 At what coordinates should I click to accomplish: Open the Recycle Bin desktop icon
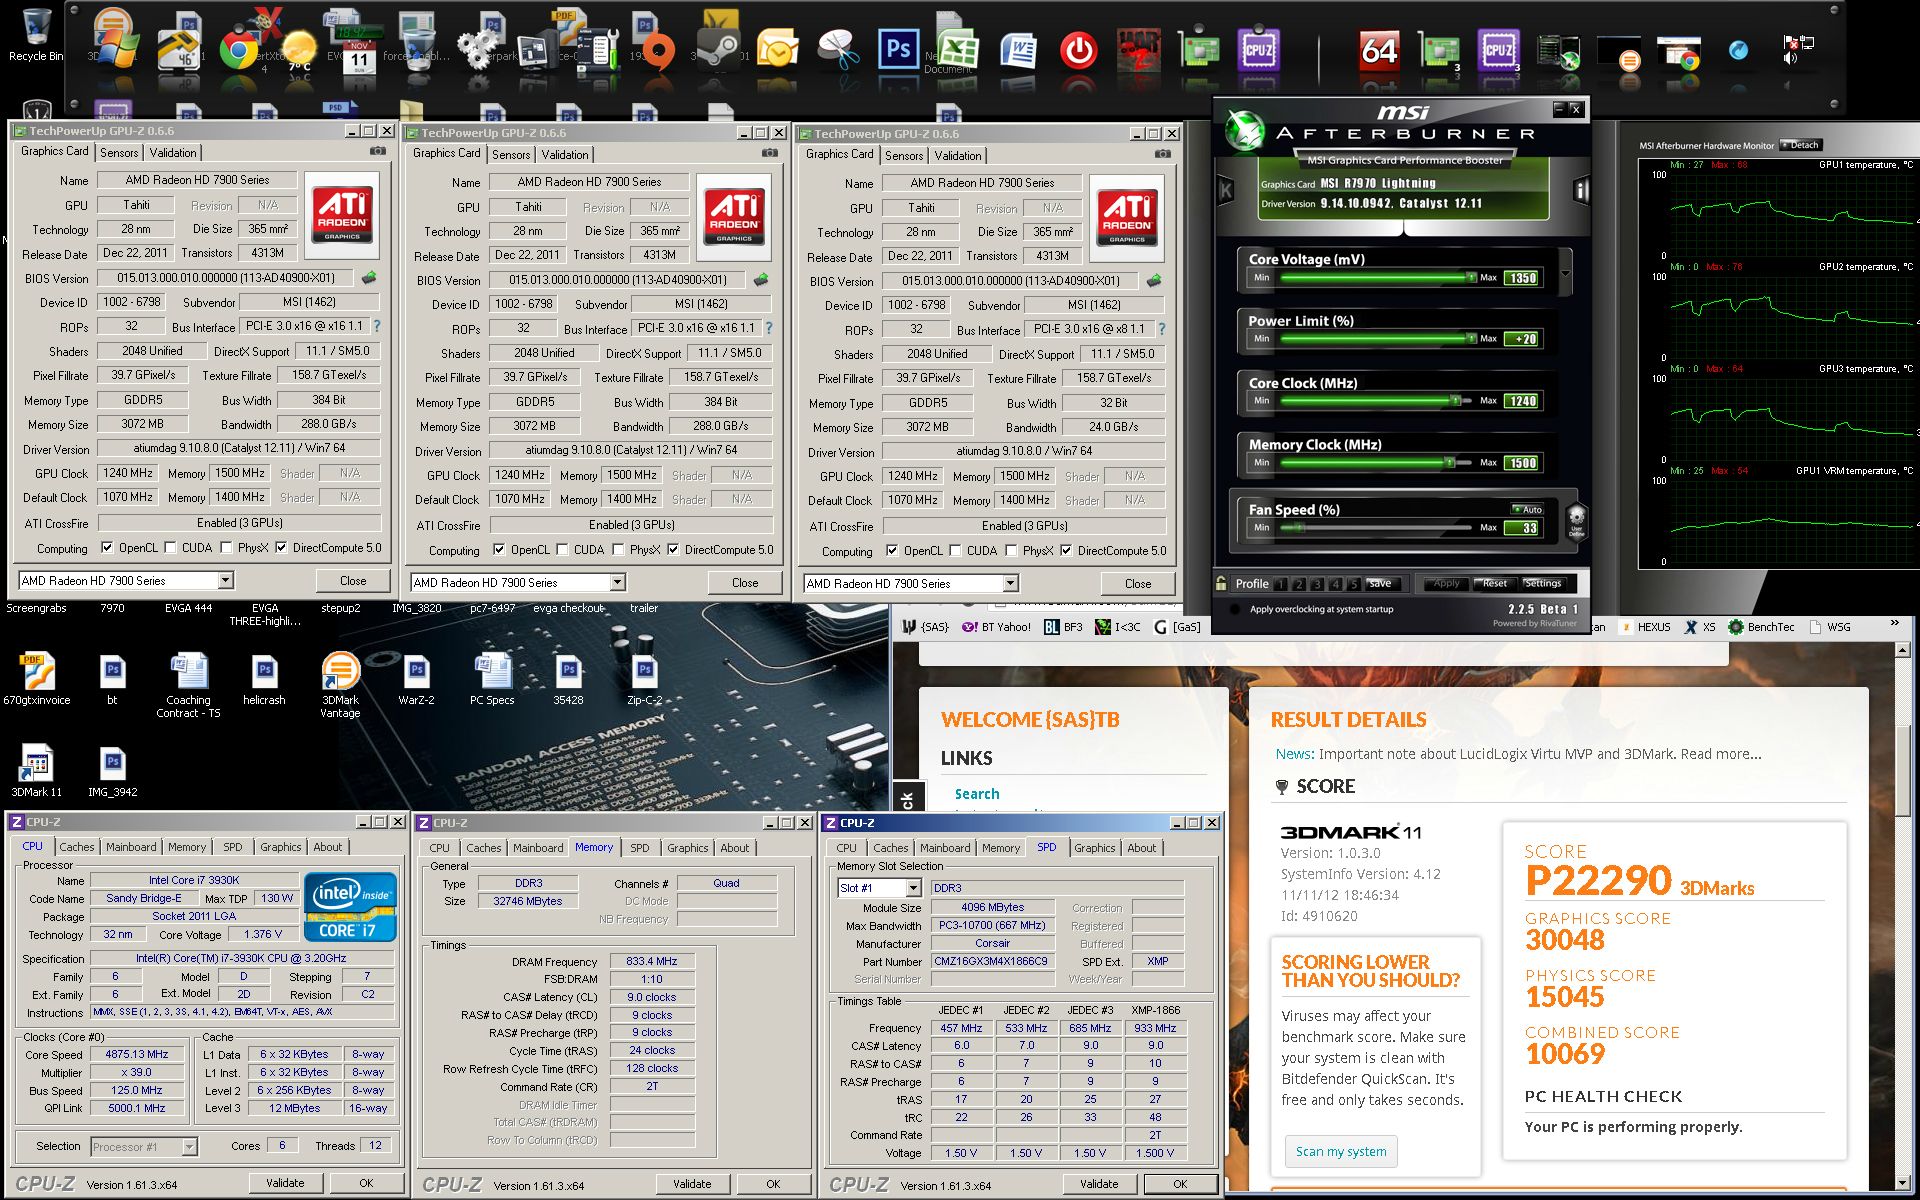click(35, 34)
